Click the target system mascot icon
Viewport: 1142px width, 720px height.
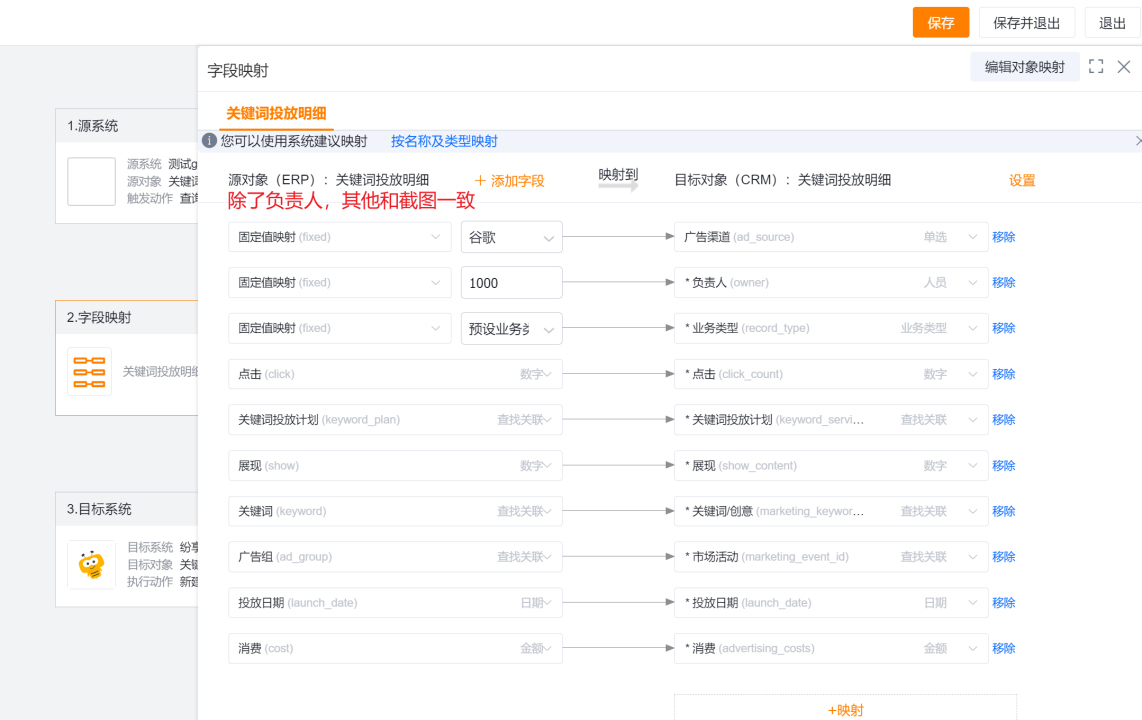click(x=91, y=564)
